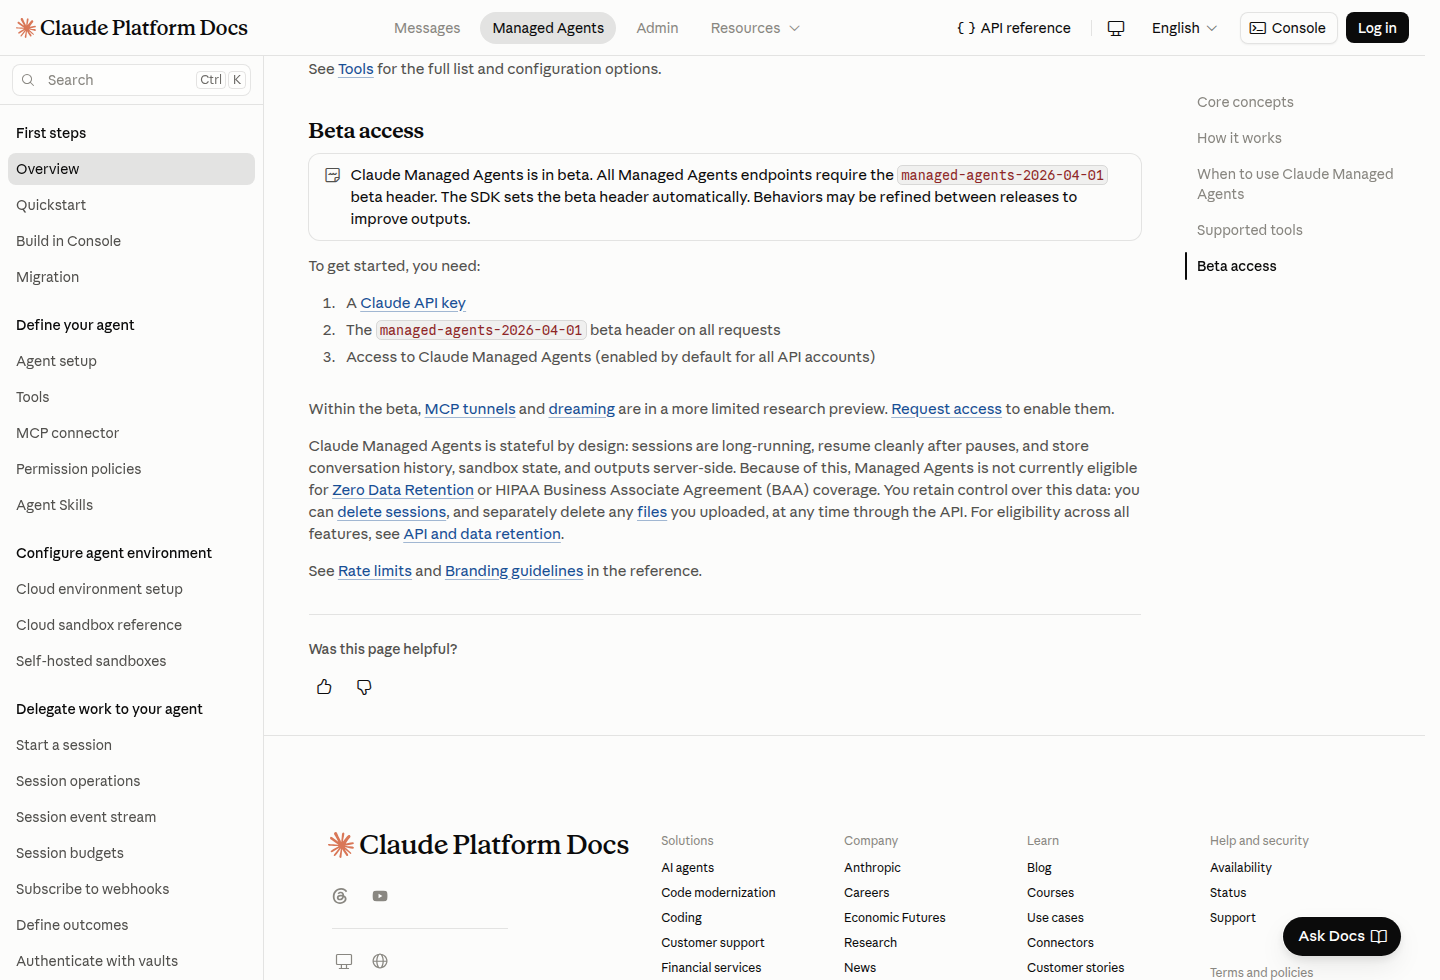Switch to the Admin tab
This screenshot has width=1440, height=980.
657,28
